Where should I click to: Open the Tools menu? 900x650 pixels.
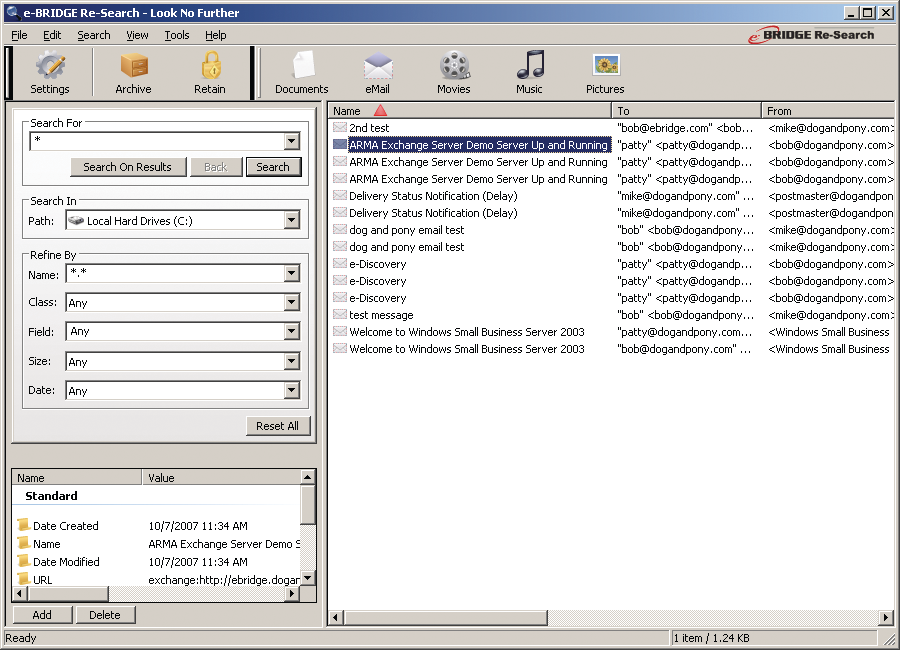(176, 35)
